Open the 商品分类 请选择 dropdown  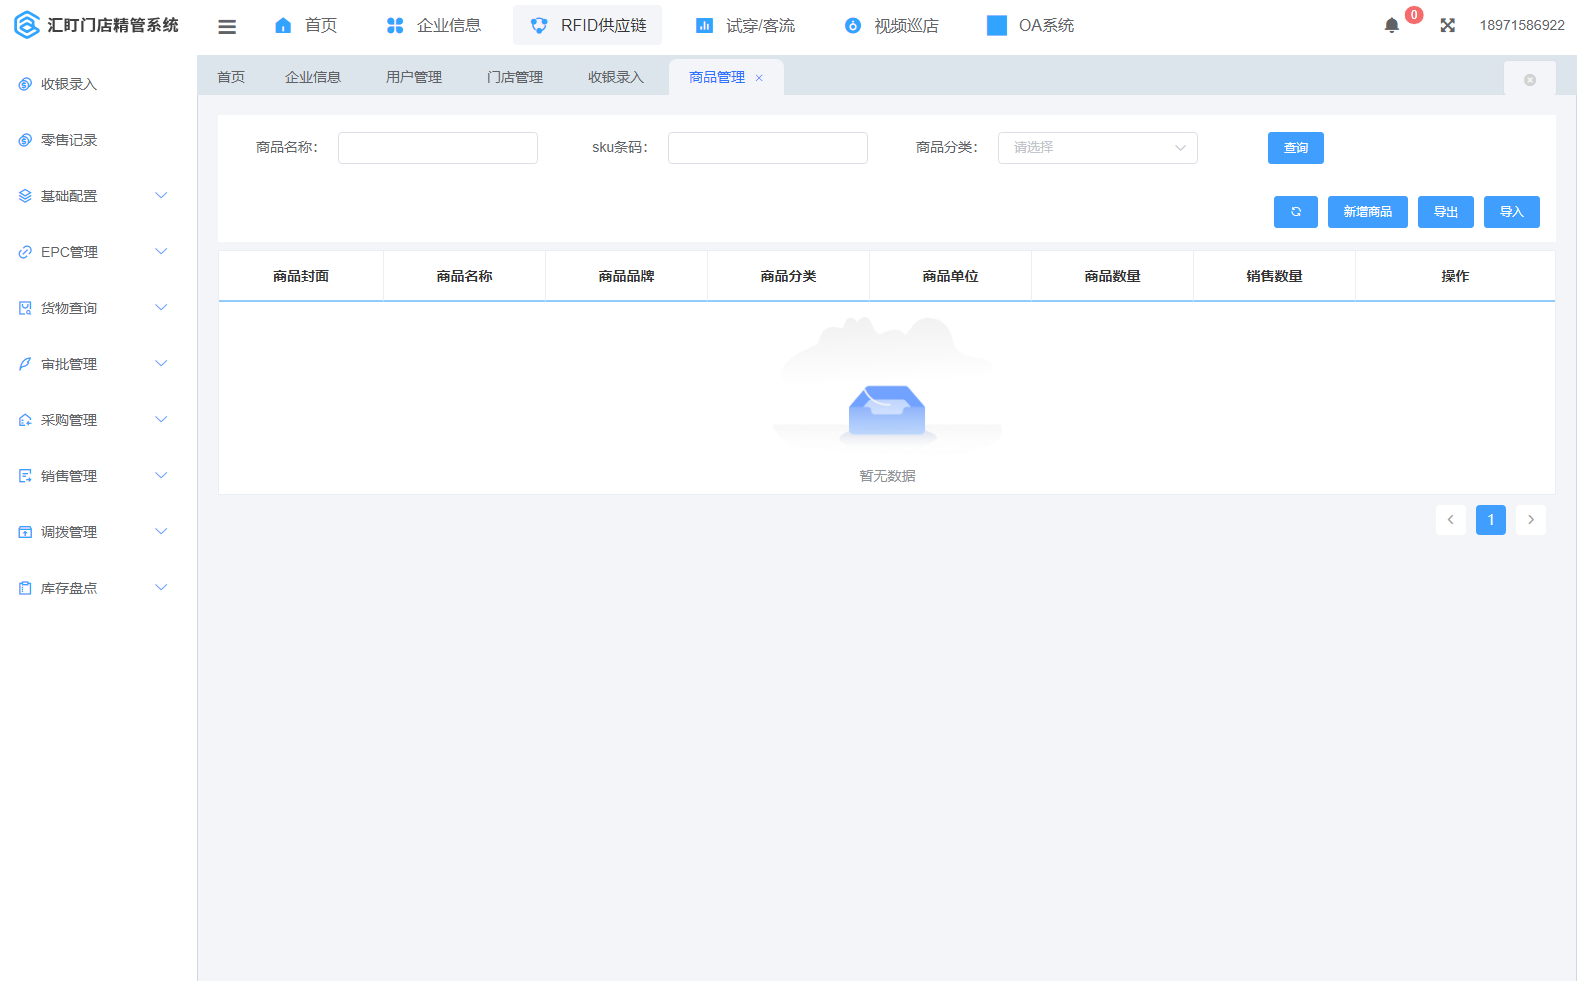click(x=1098, y=148)
